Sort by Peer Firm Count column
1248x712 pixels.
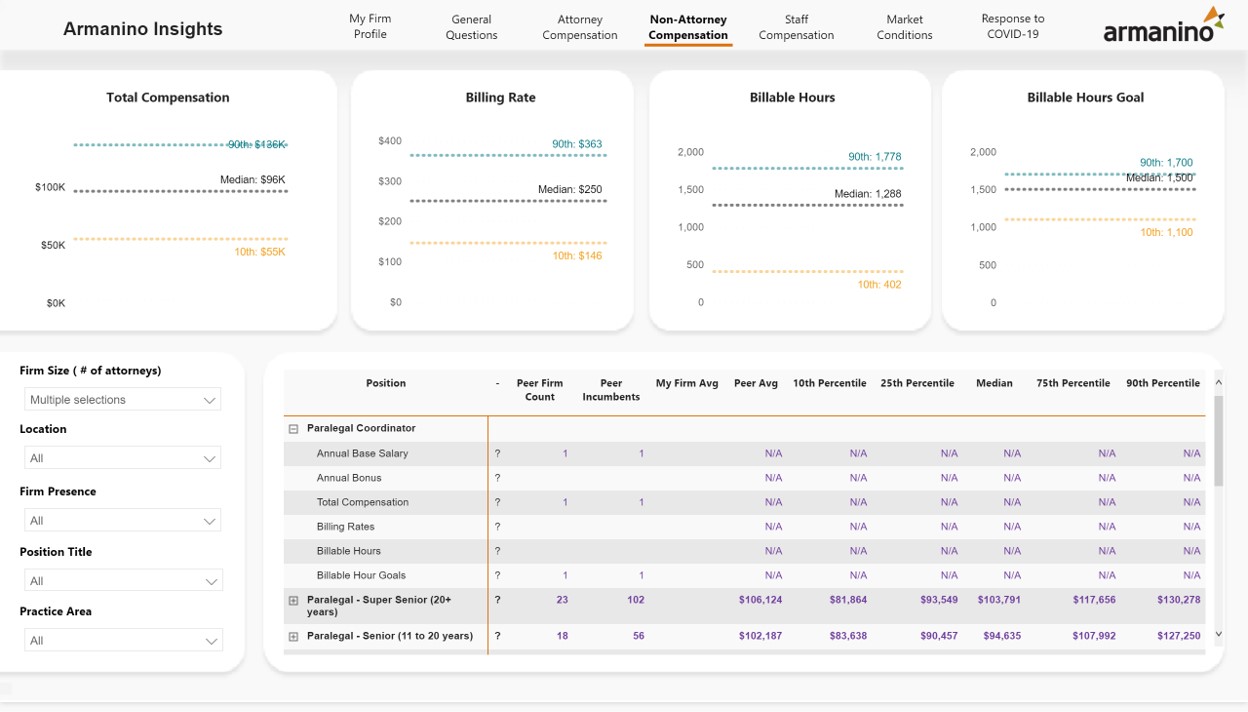pyautogui.click(x=540, y=390)
